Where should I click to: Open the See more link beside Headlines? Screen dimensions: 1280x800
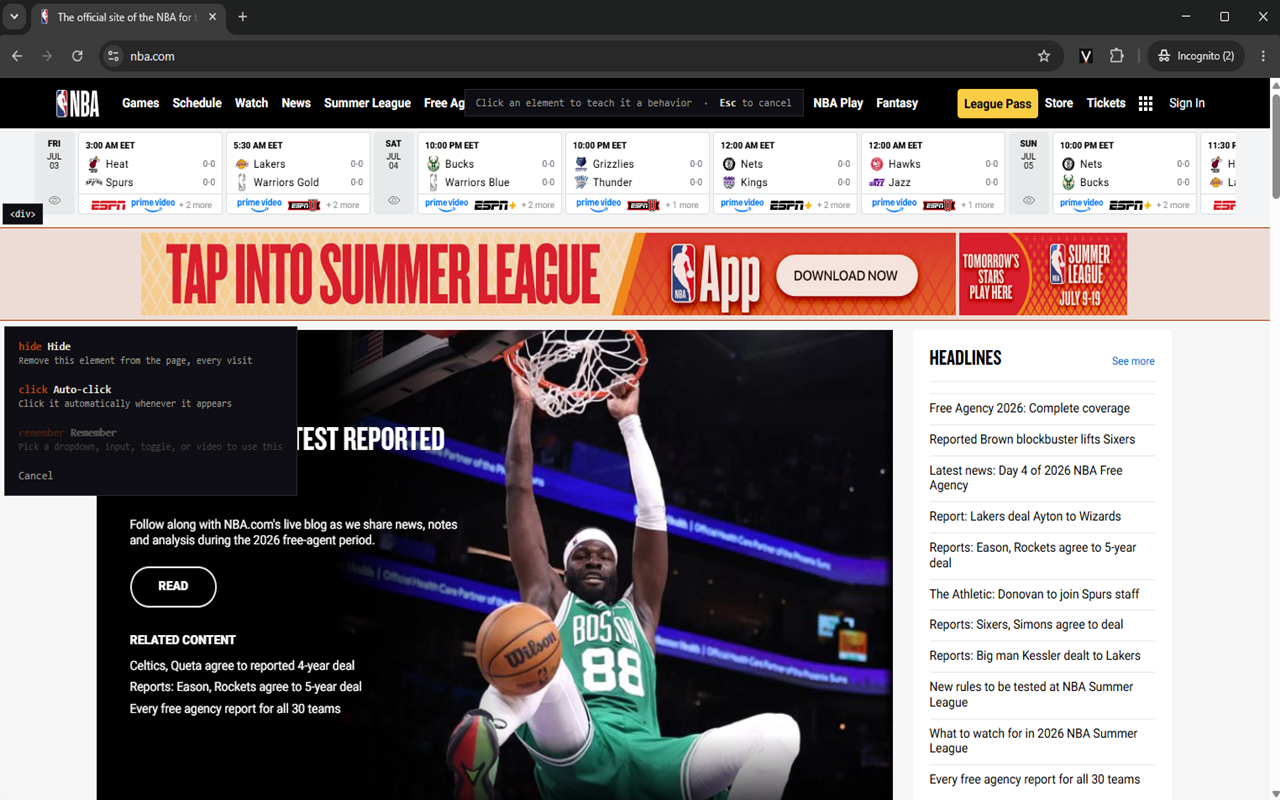(x=1133, y=361)
